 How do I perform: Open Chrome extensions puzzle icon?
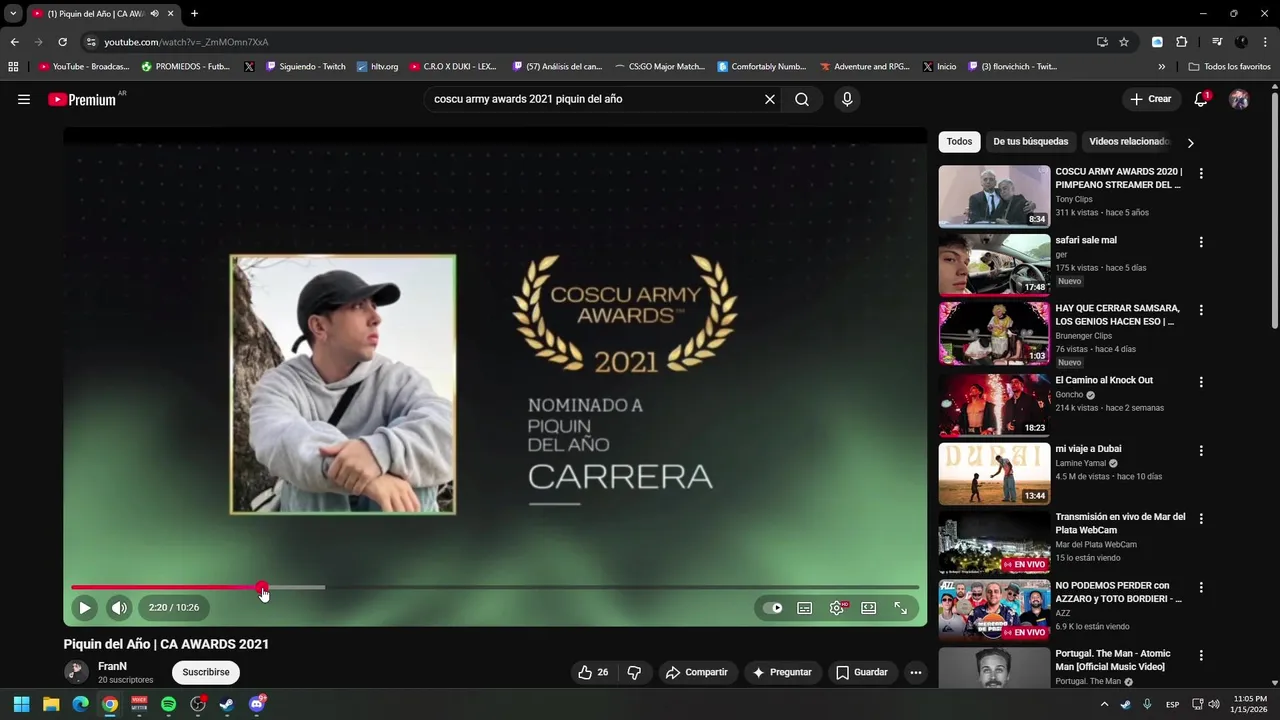(x=1181, y=42)
